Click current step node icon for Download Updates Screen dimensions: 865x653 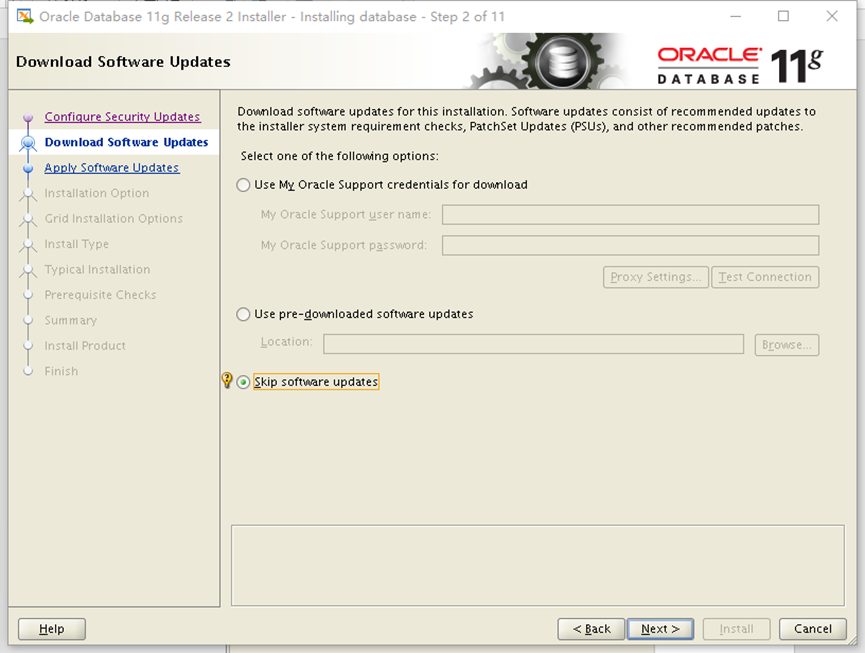[x=28, y=143]
